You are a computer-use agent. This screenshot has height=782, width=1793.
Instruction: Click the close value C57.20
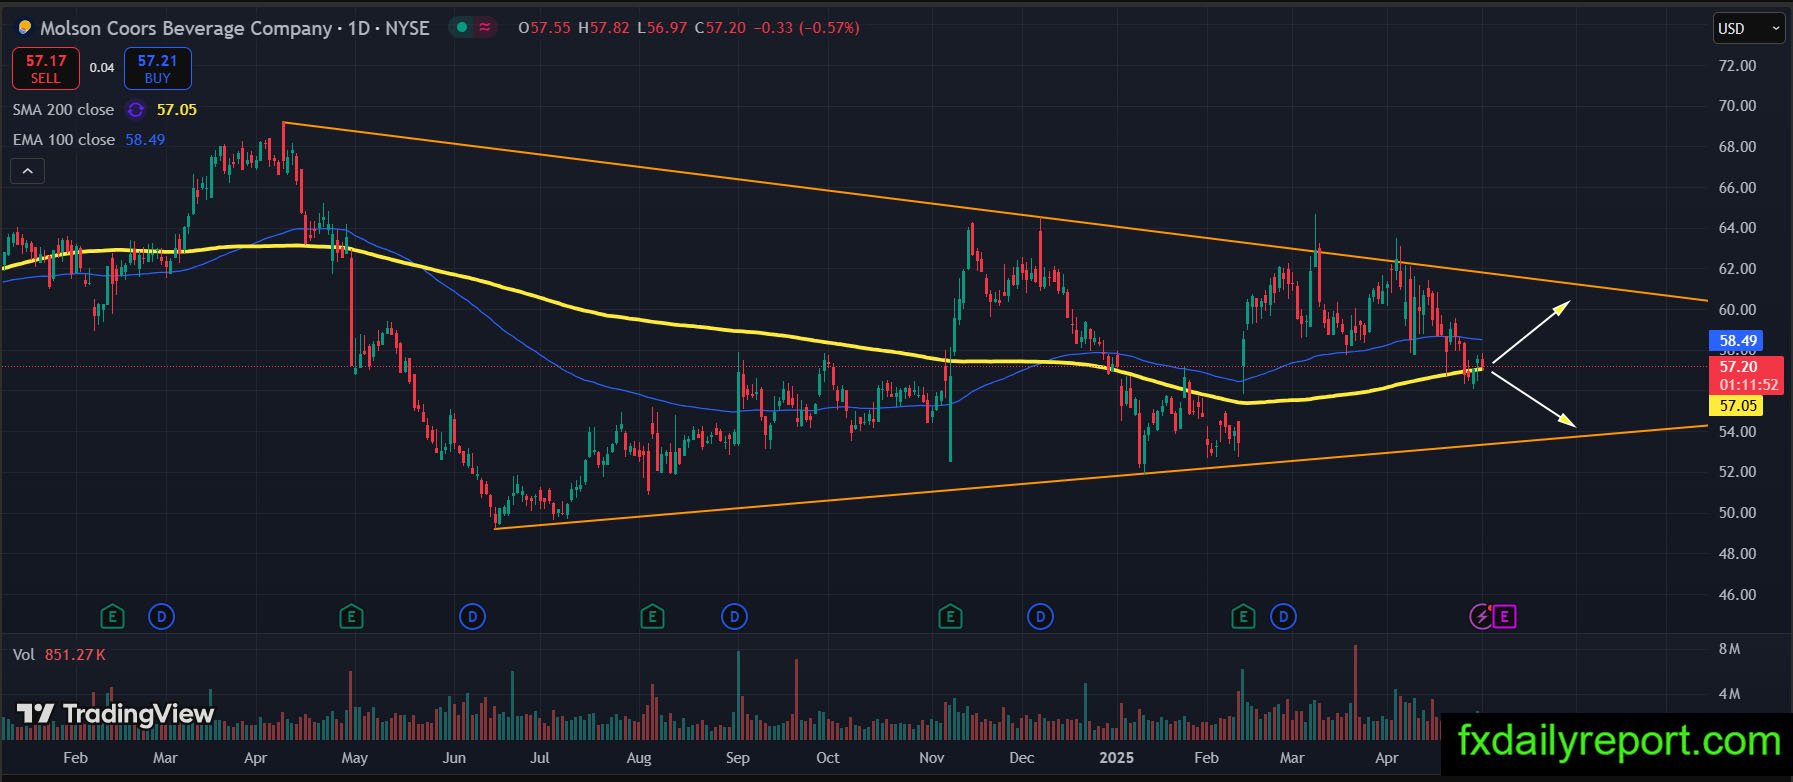coord(720,28)
